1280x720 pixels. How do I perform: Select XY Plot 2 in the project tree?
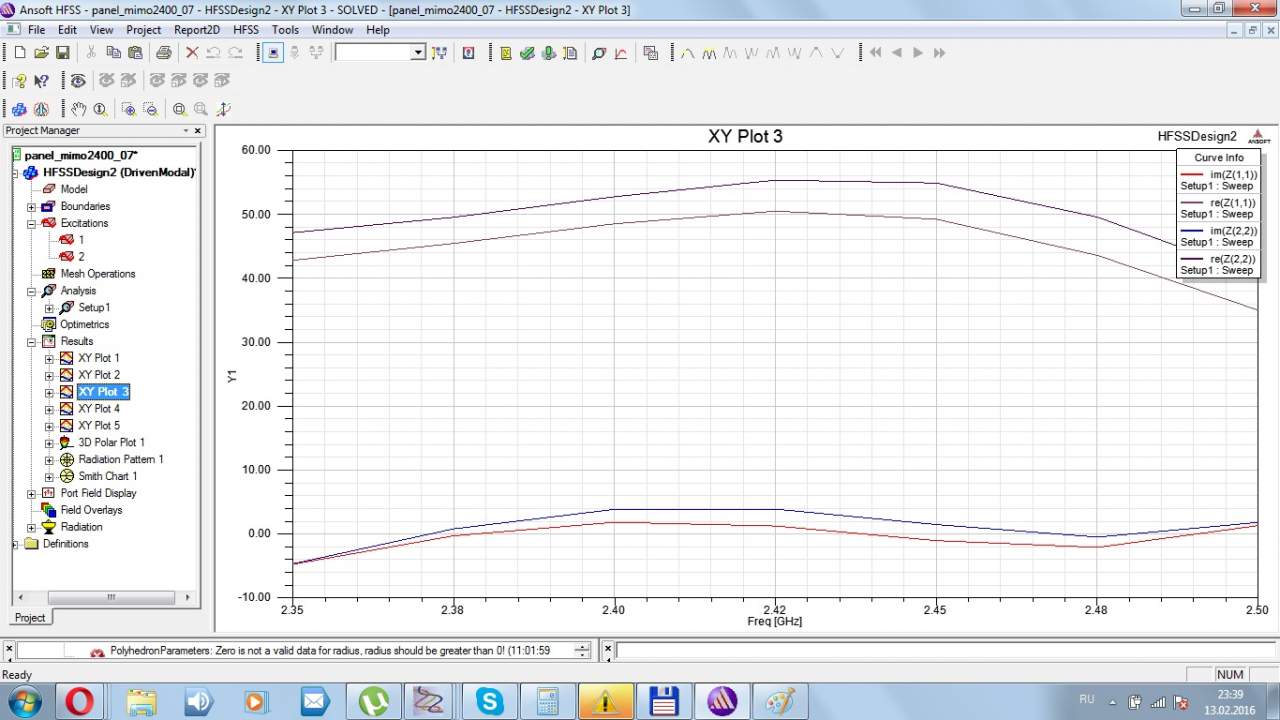tap(99, 375)
